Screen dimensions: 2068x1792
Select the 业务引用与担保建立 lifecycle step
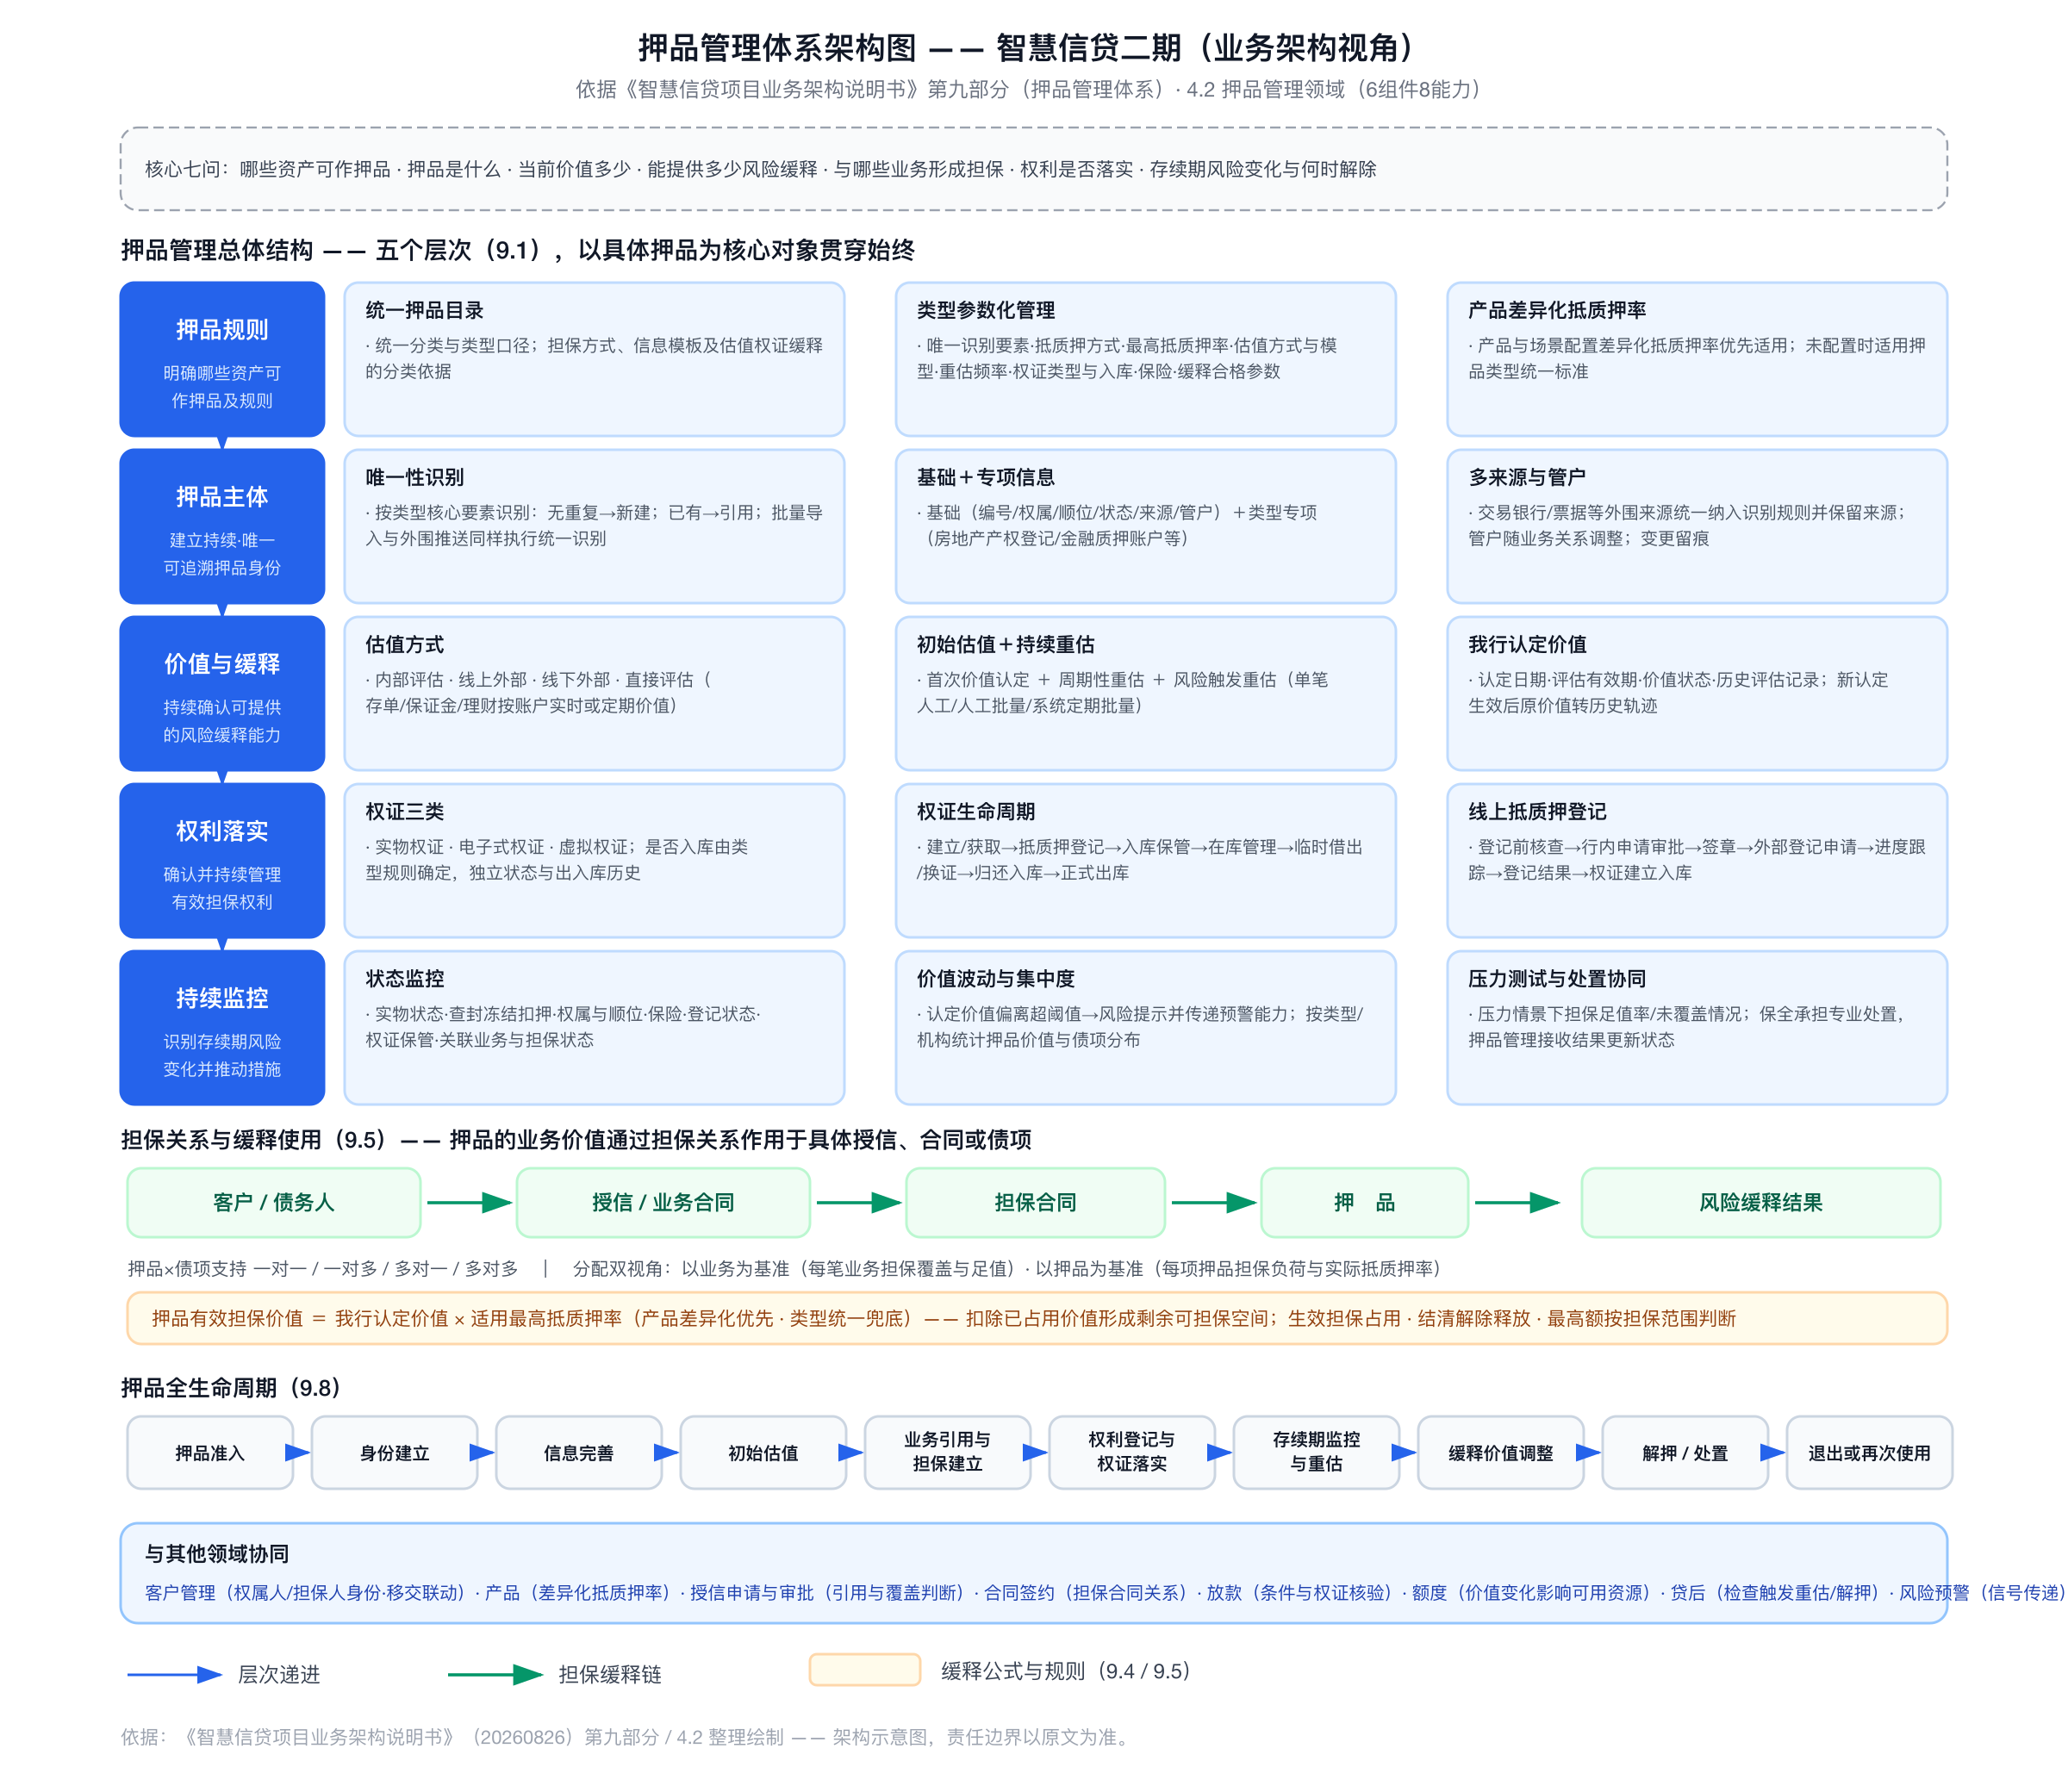click(x=947, y=1452)
